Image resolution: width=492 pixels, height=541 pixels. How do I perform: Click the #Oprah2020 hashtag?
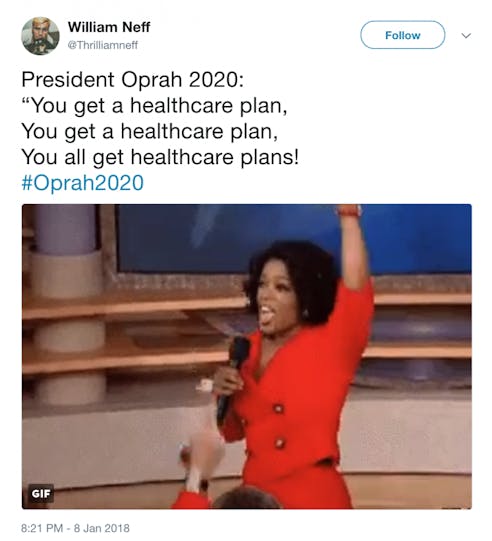coord(82,183)
